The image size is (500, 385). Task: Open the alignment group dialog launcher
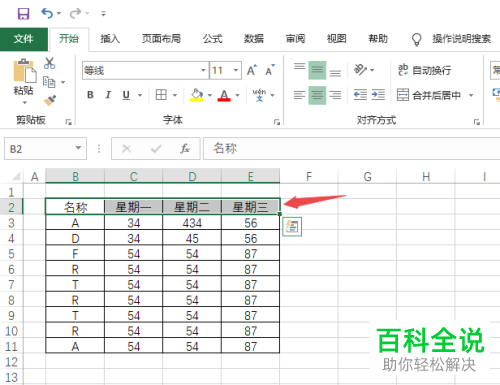pos(477,122)
